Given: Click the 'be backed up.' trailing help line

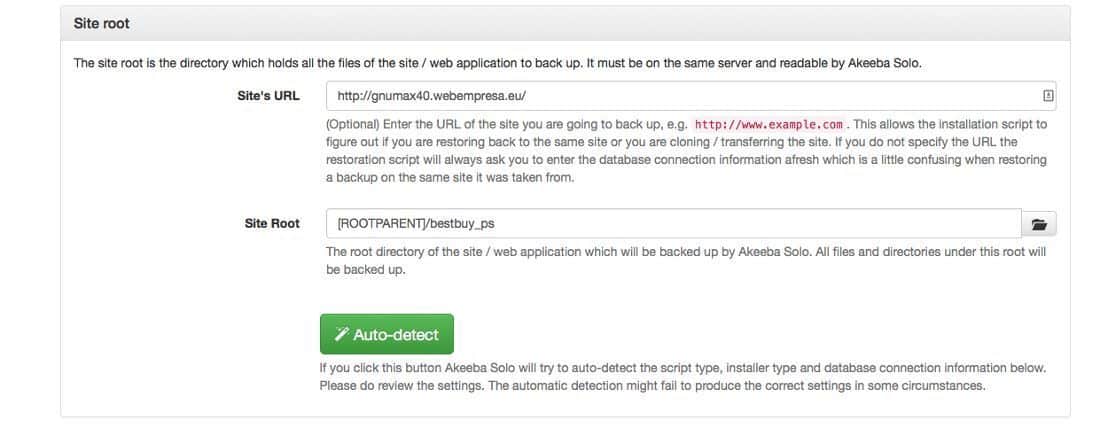Looking at the screenshot, I should (365, 269).
